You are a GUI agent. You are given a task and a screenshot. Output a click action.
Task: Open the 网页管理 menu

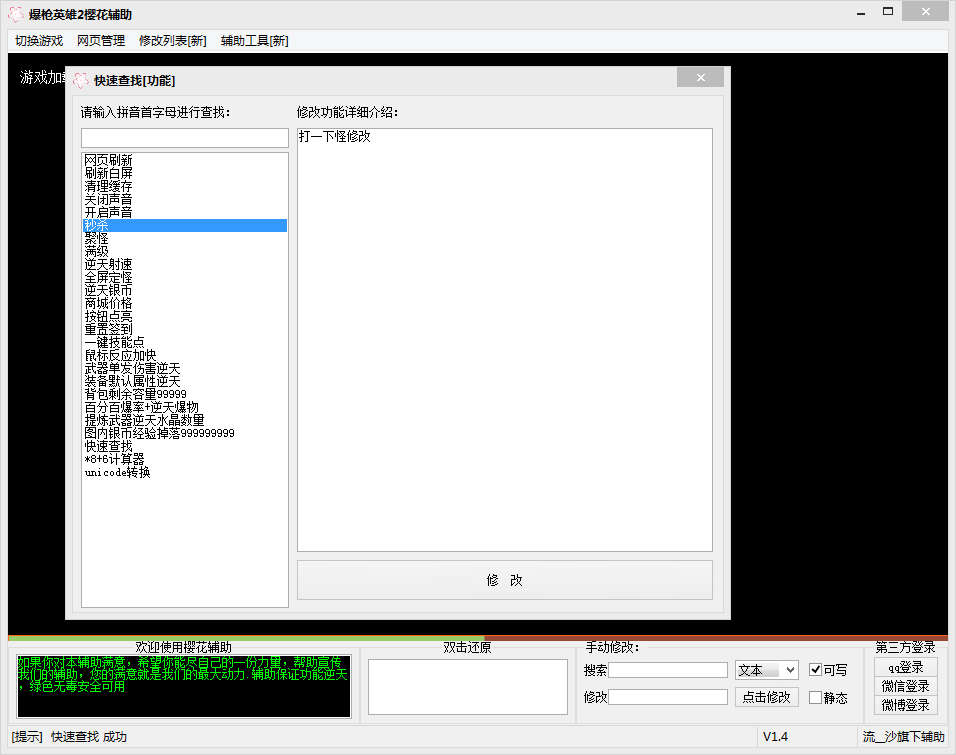(x=101, y=41)
